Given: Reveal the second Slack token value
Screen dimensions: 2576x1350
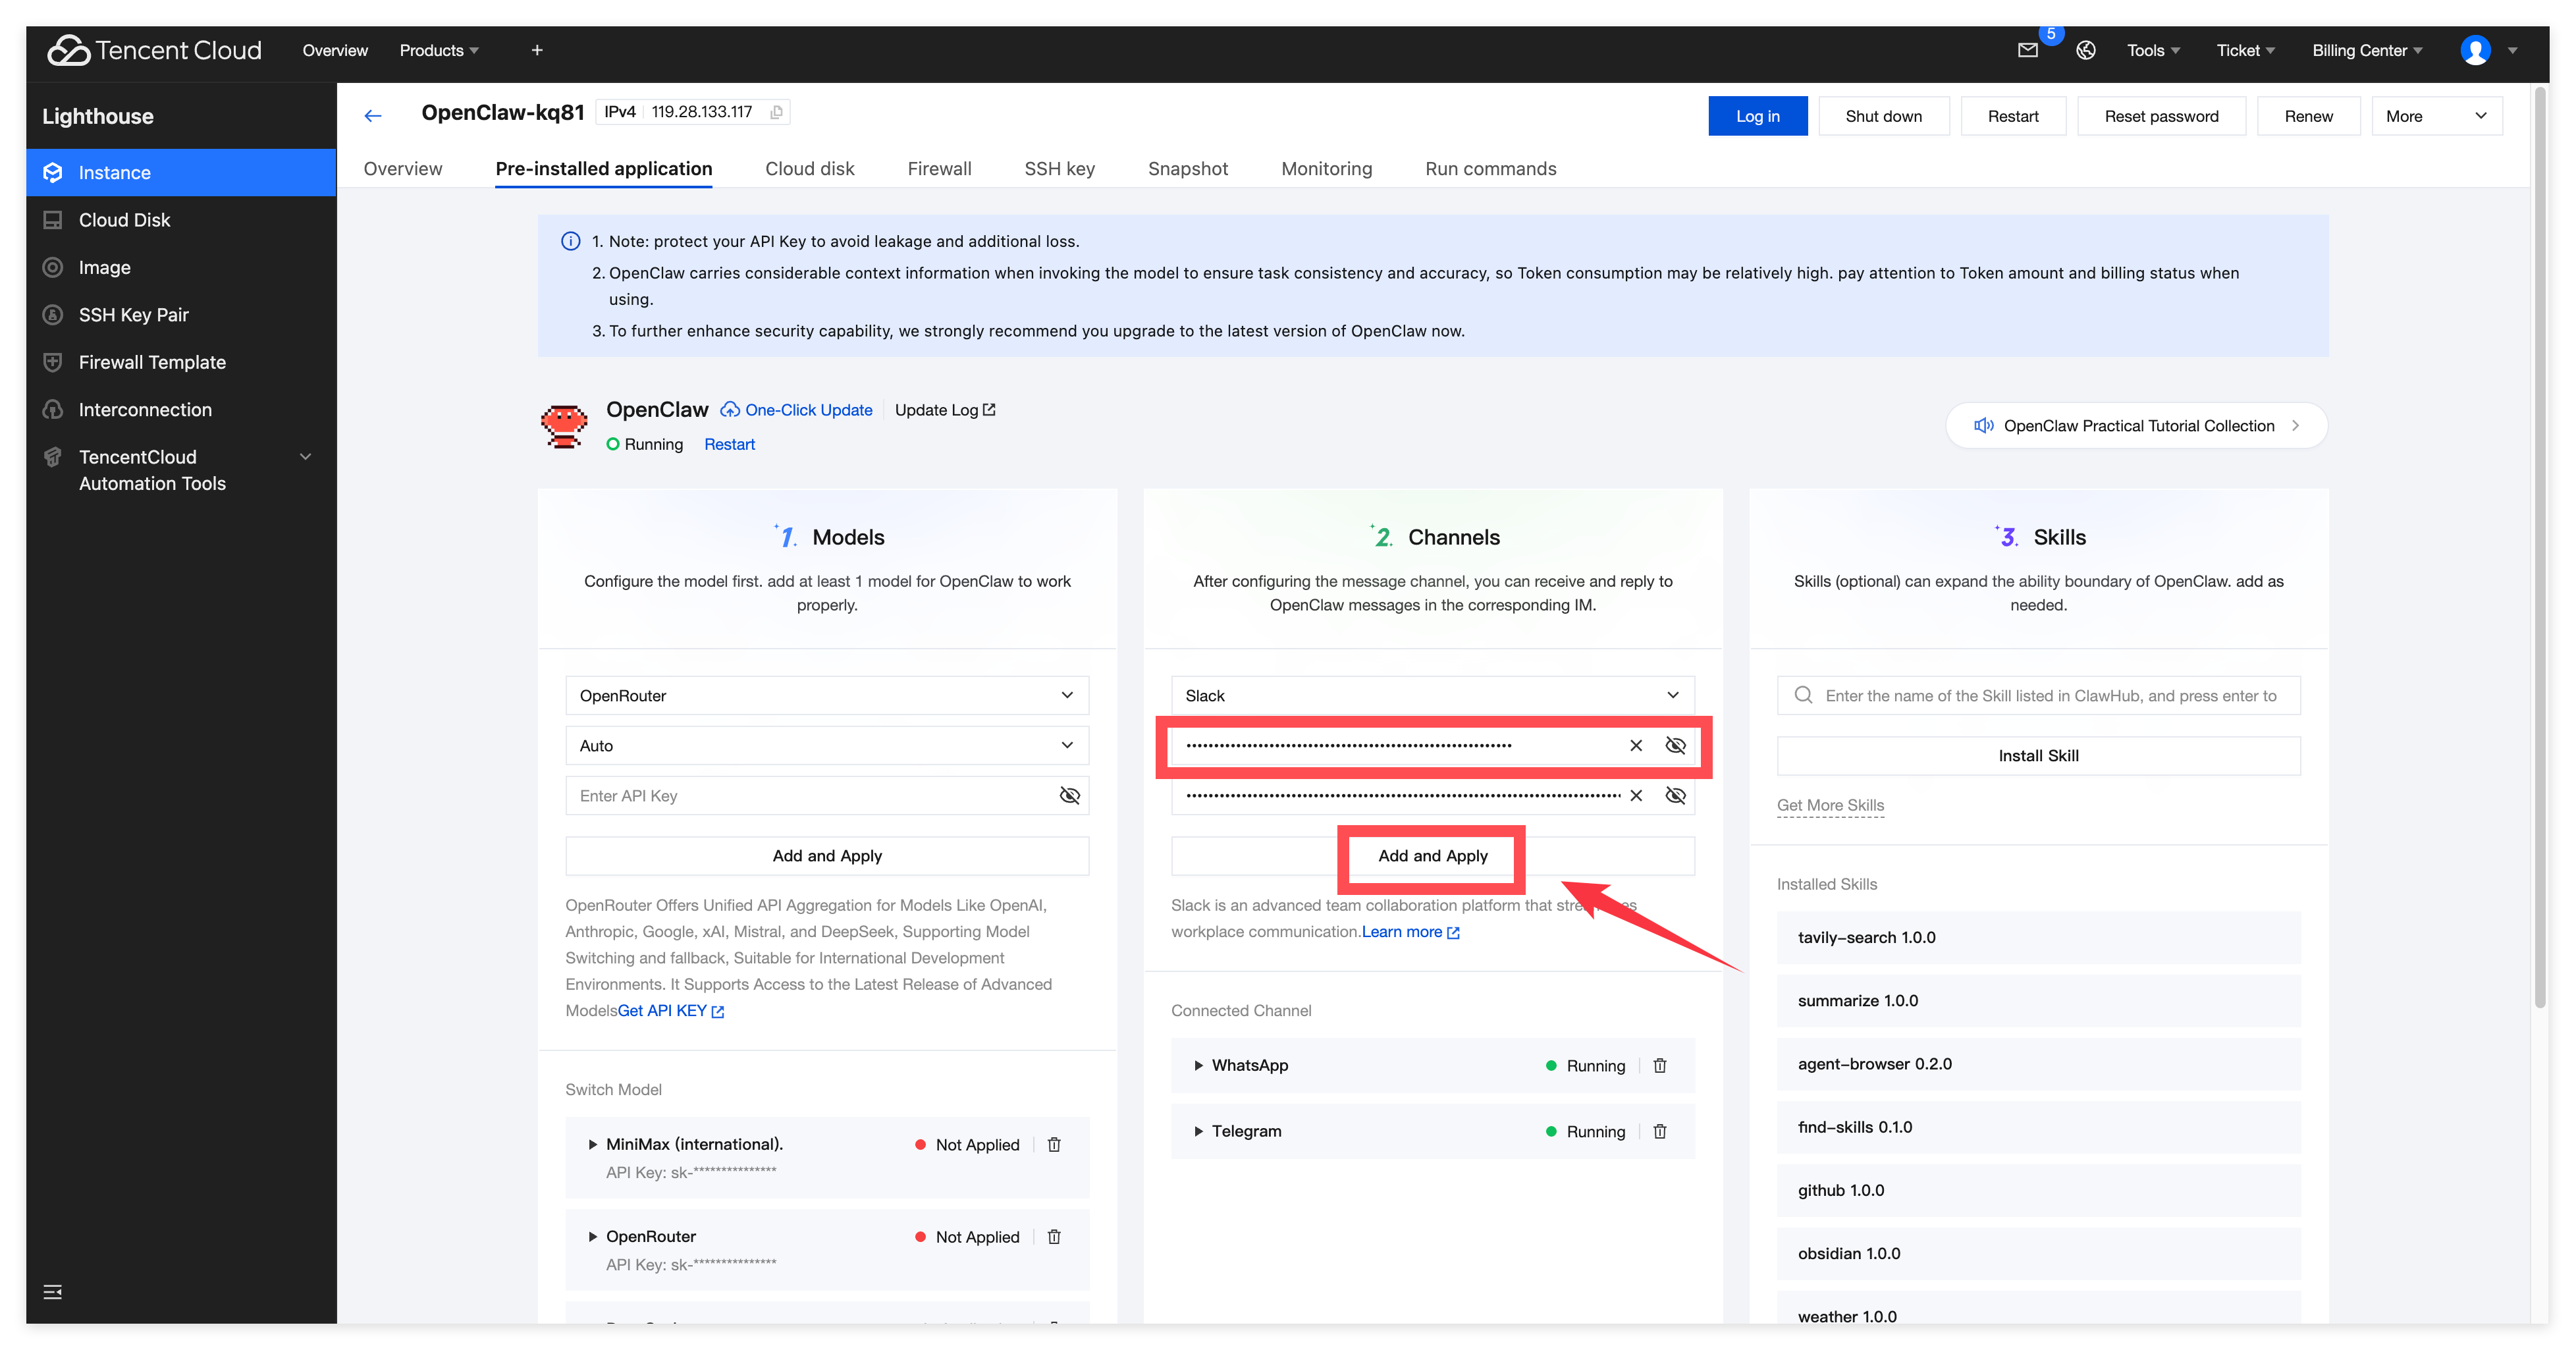Looking at the screenshot, I should pyautogui.click(x=1676, y=795).
